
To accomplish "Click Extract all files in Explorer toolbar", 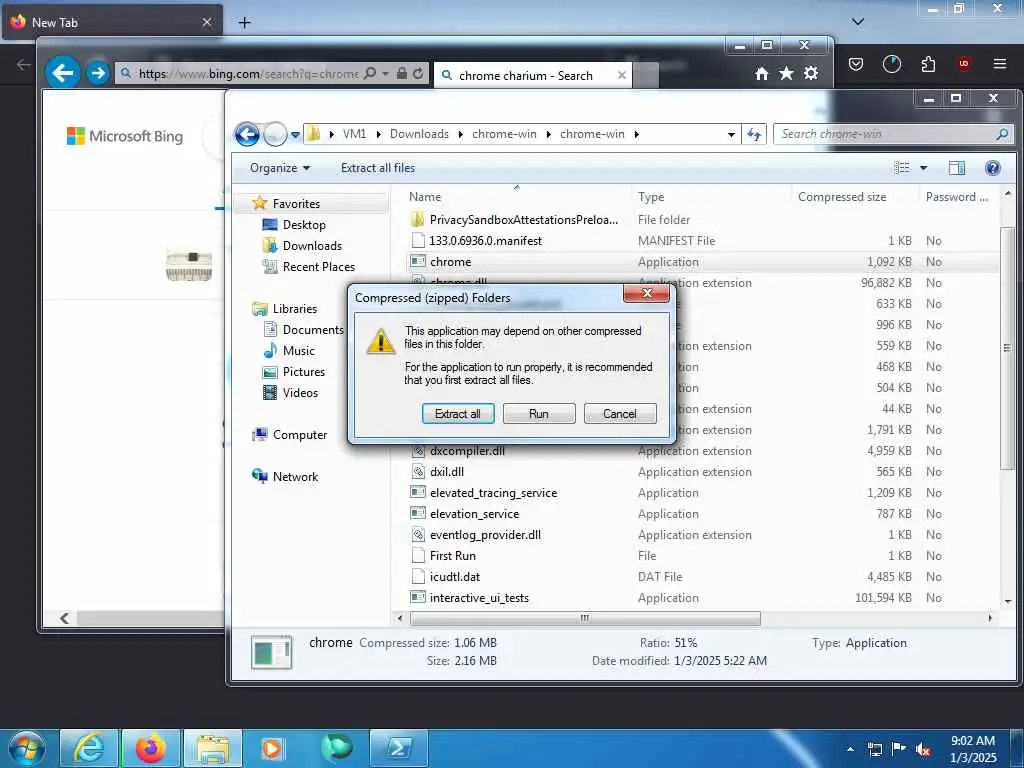I will pos(377,168).
